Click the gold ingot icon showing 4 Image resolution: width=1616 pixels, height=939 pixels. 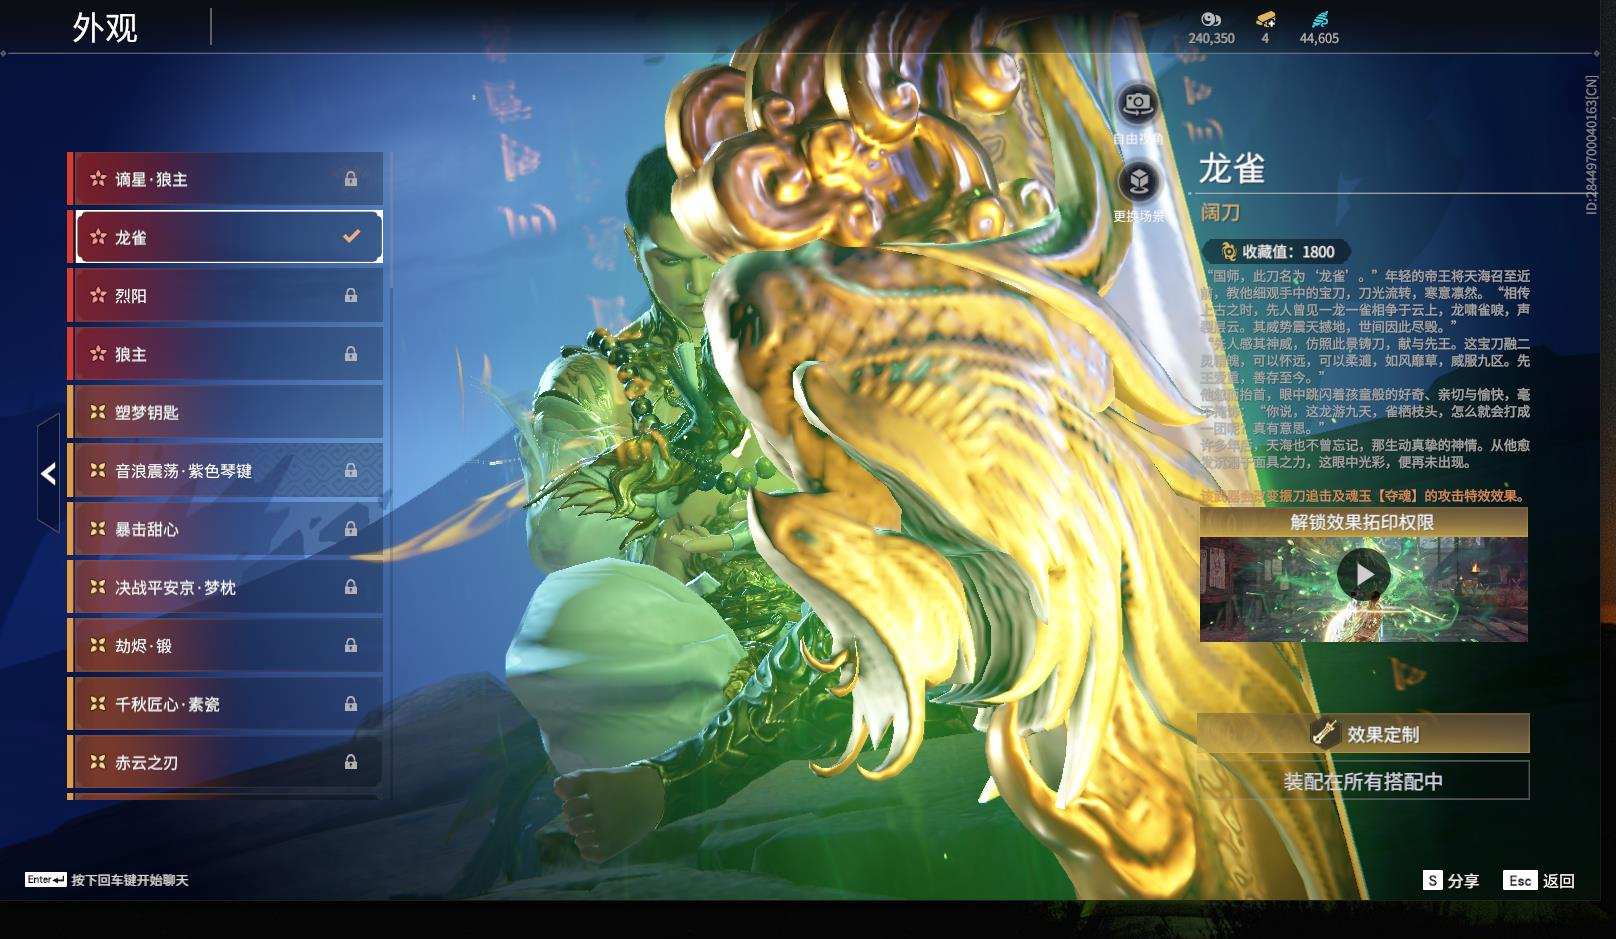pos(1266,18)
